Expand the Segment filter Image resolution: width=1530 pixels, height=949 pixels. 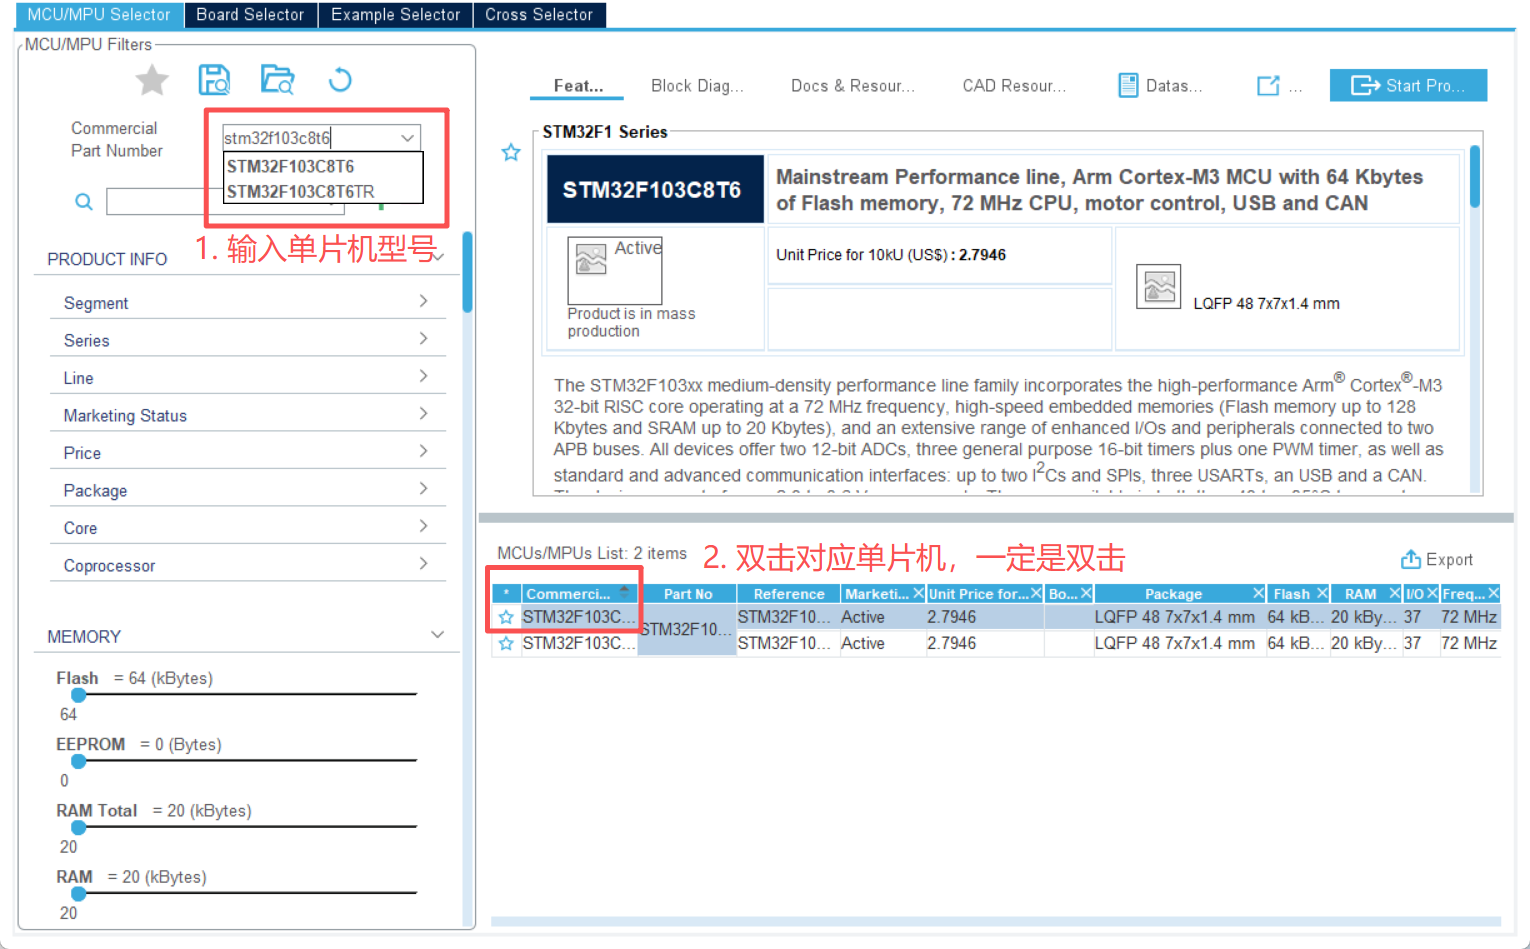[424, 301]
